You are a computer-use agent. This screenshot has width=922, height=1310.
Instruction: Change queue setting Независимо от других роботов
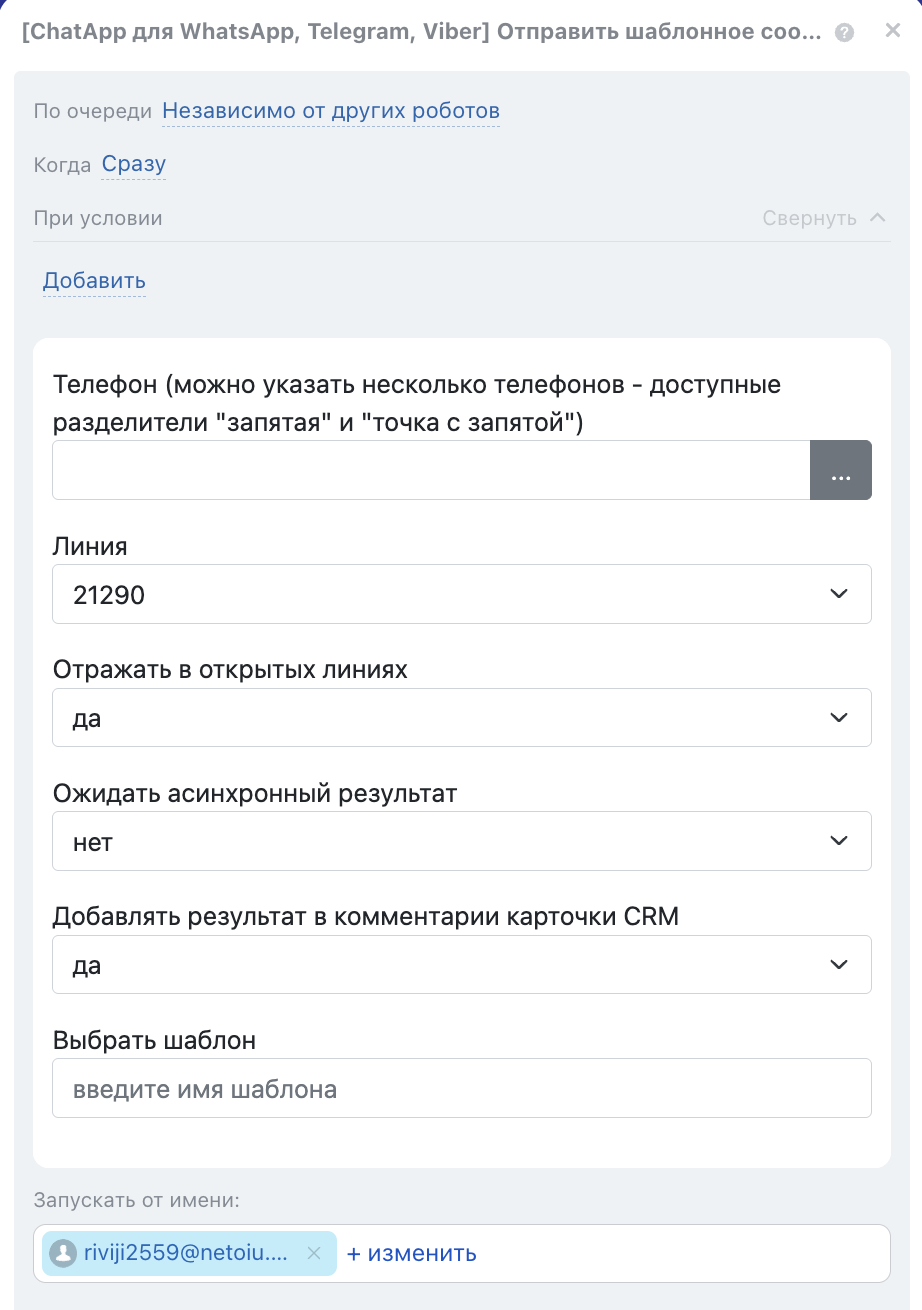click(331, 111)
